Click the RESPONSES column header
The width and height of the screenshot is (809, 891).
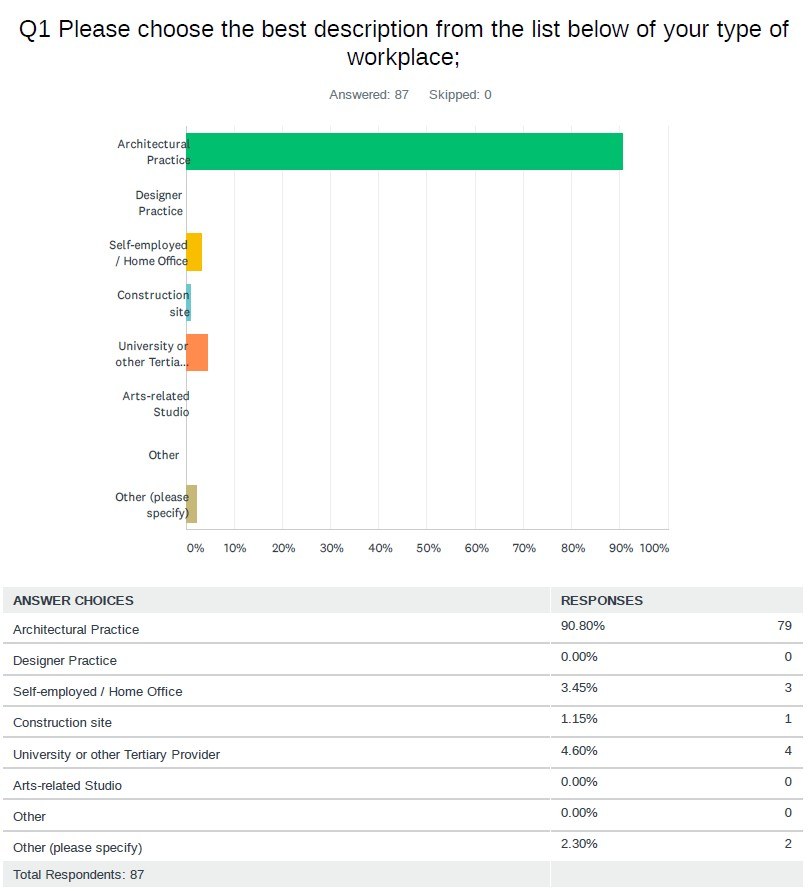tap(602, 601)
